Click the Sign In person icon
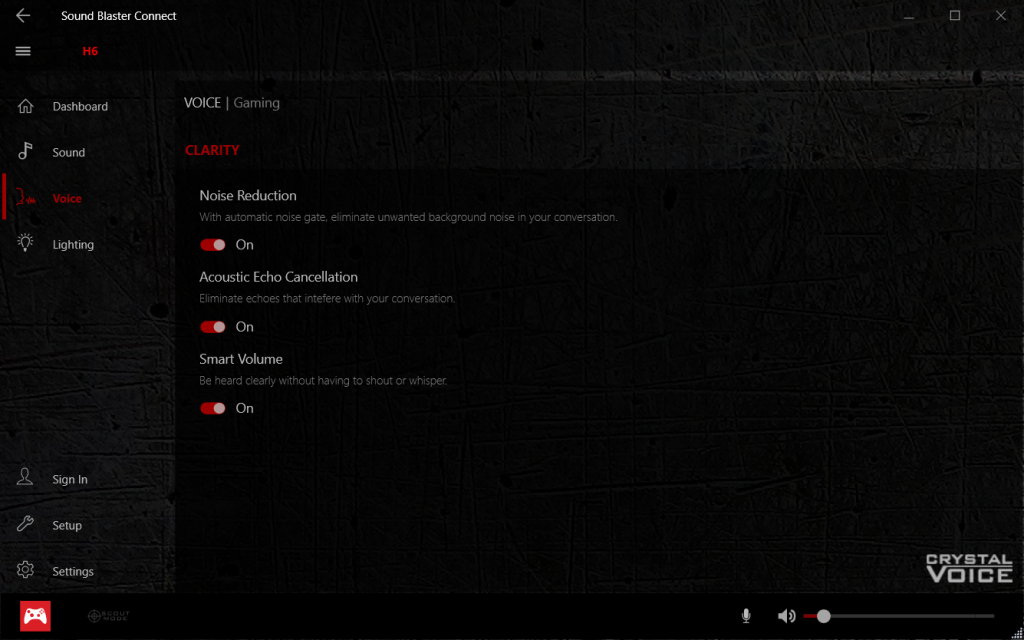 pos(25,477)
